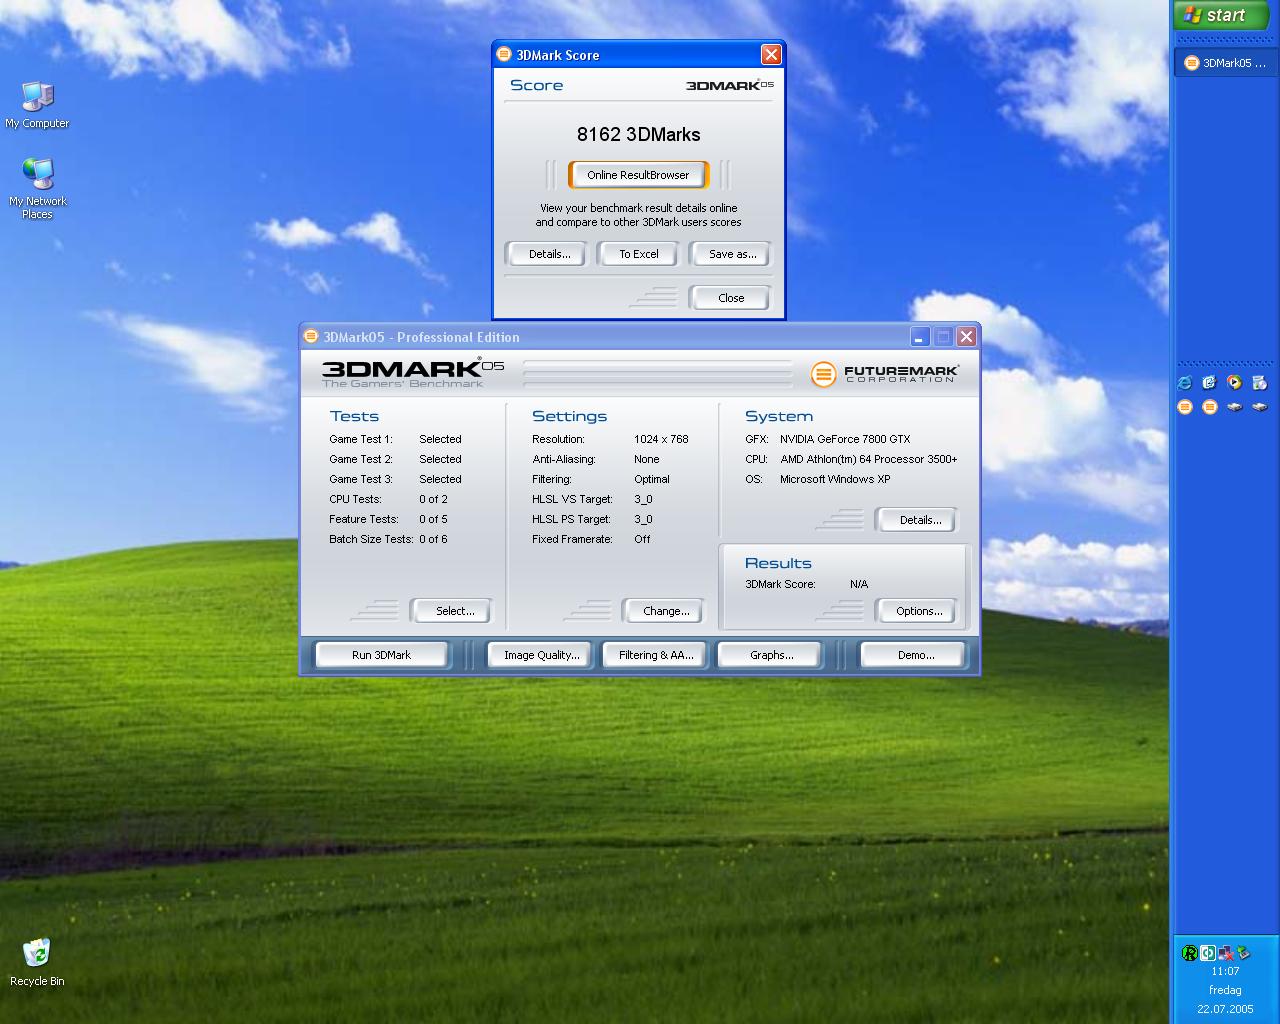
Task: Click Save as... in the Score dialog
Action: click(x=732, y=254)
